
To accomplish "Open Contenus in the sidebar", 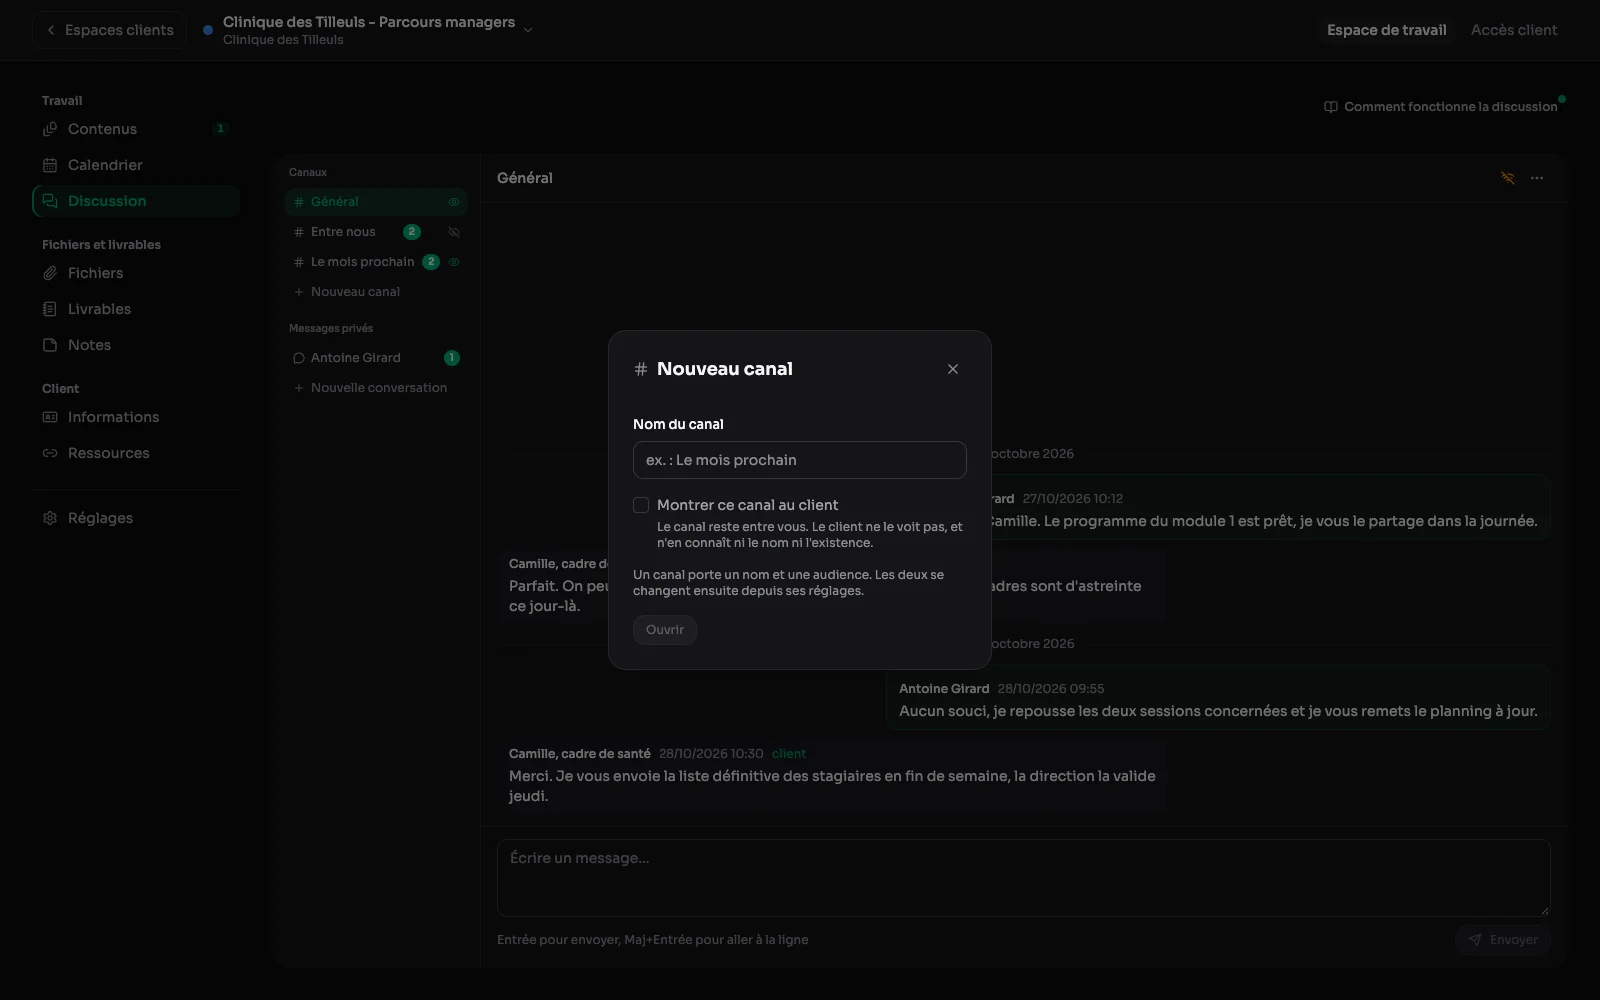I will tap(136, 129).
